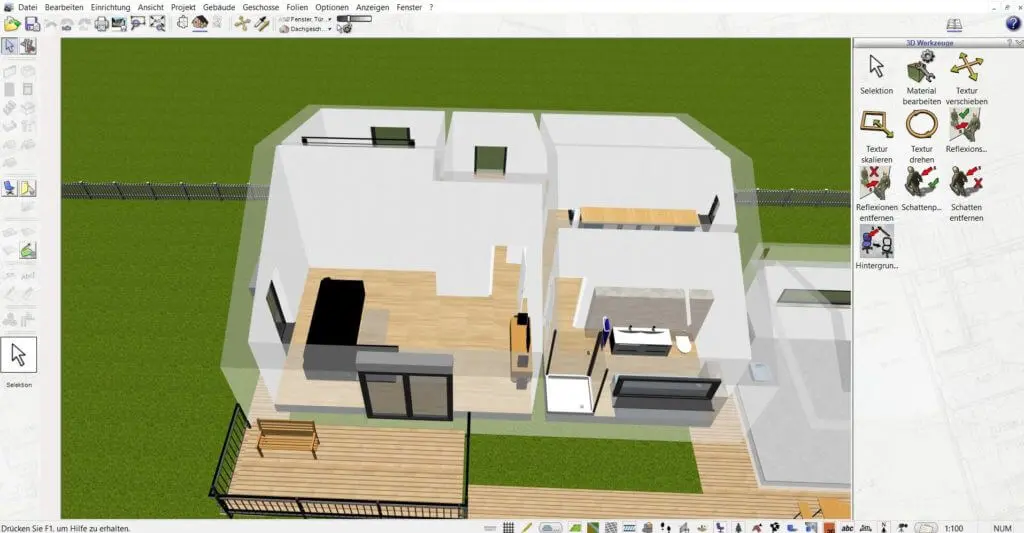Toggle the footprints icon in status bar

pos(665,527)
